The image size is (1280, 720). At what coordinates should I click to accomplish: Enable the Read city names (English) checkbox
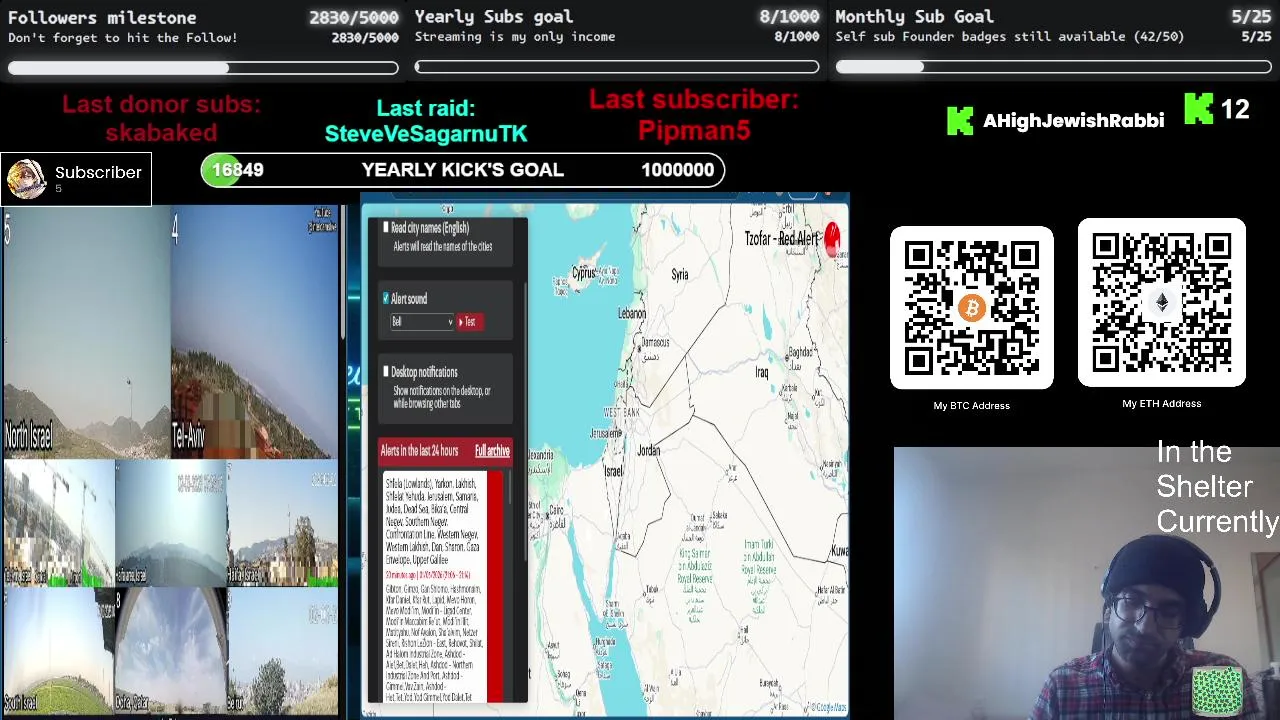click(x=386, y=228)
